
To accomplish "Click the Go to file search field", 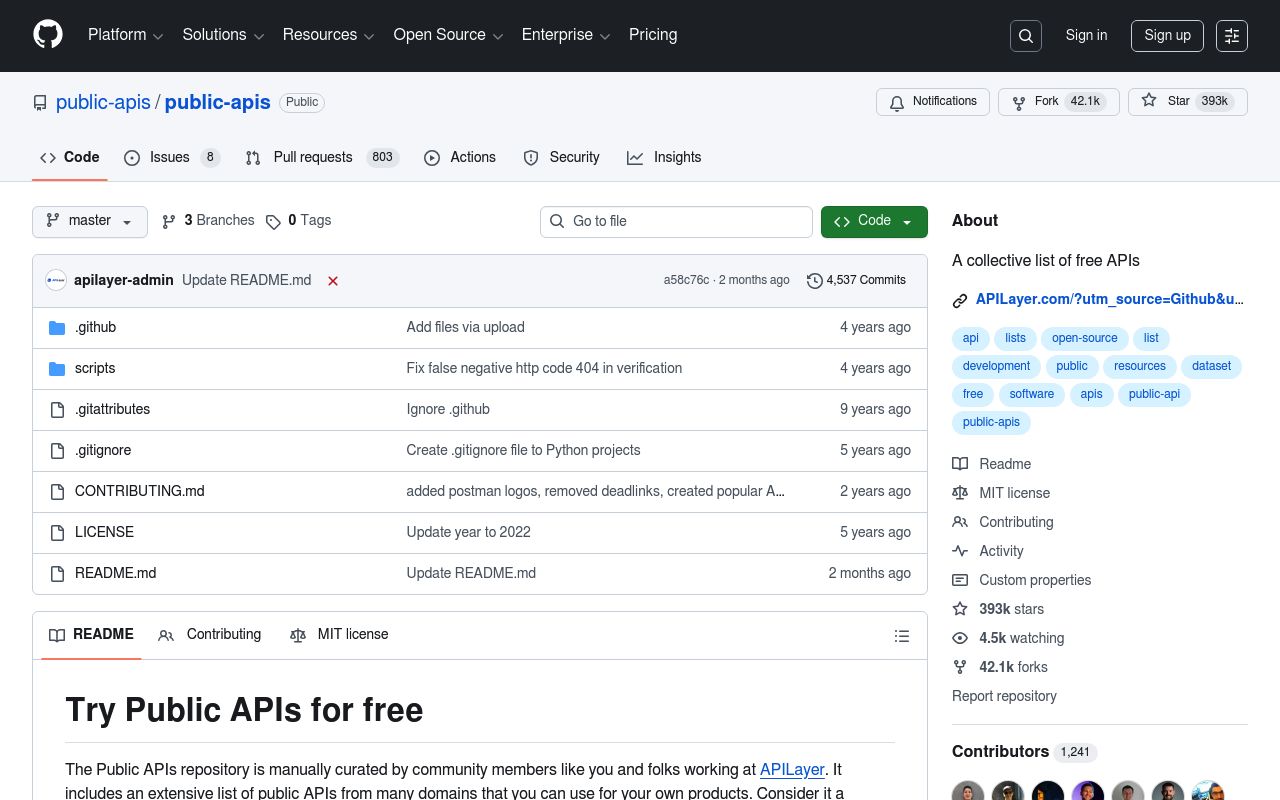I will tap(676, 221).
